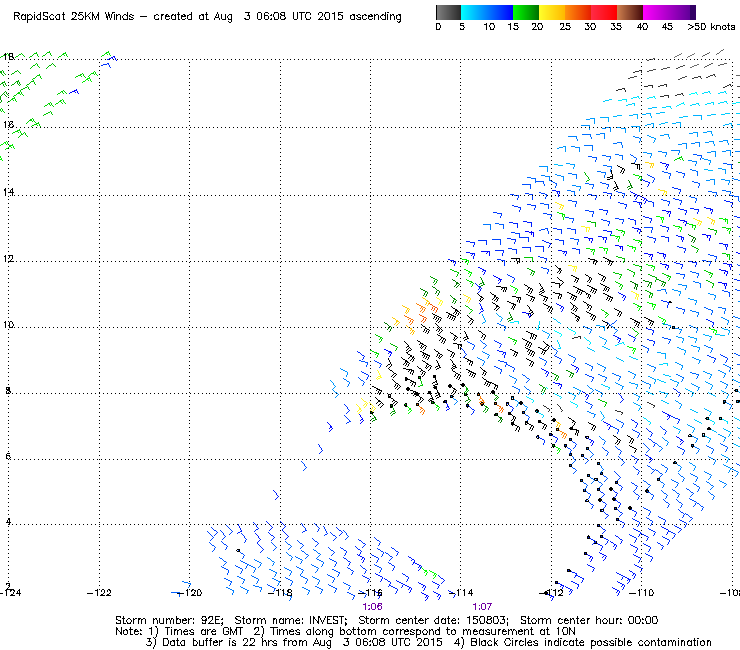Click the '-112' longitude axis label
Screen dimensions: 740x650
pyautogui.click(x=551, y=593)
